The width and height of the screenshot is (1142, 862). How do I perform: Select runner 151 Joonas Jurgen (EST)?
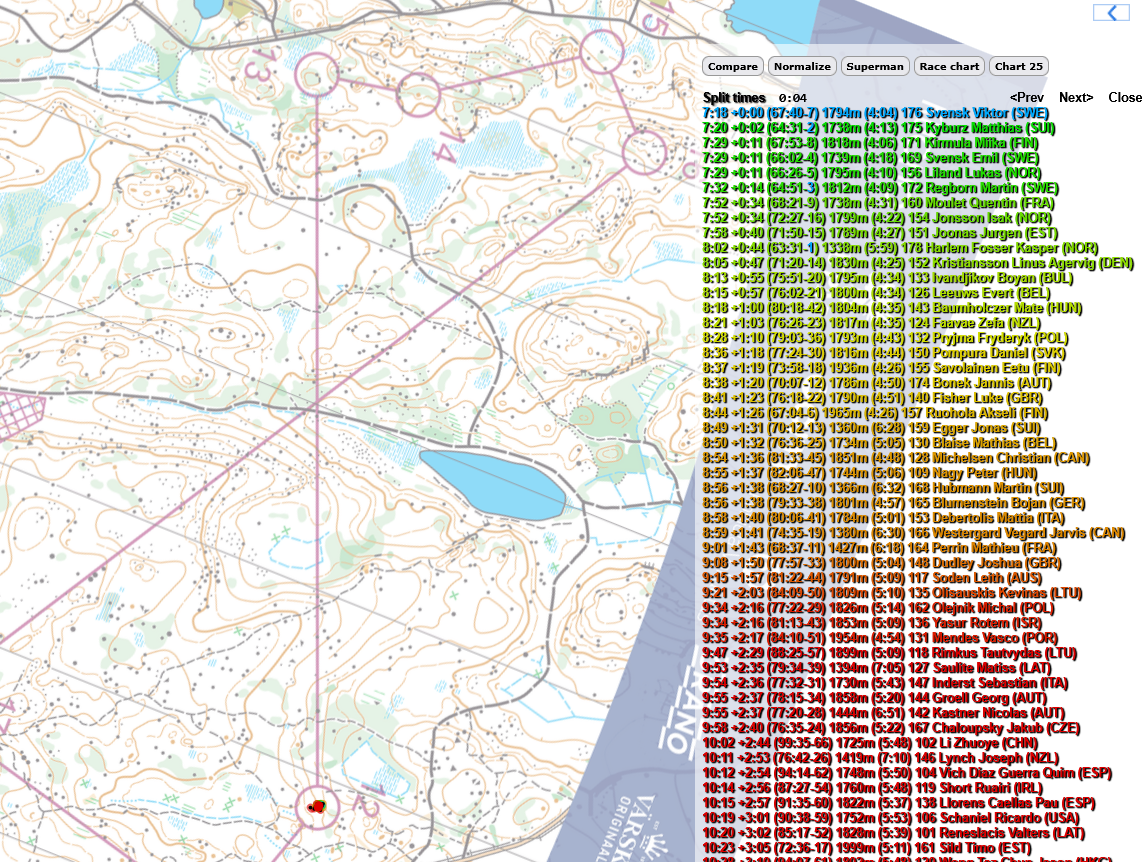pos(880,233)
